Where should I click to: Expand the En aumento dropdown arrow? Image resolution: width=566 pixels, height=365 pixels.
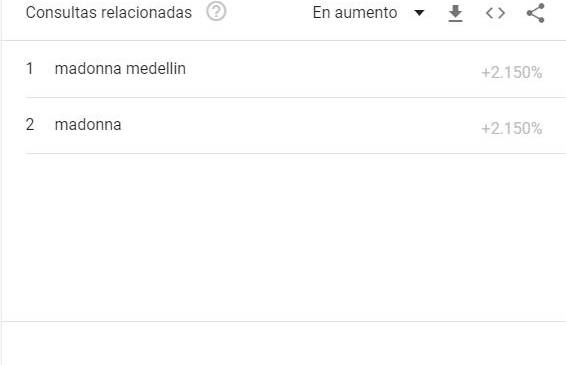(x=419, y=13)
